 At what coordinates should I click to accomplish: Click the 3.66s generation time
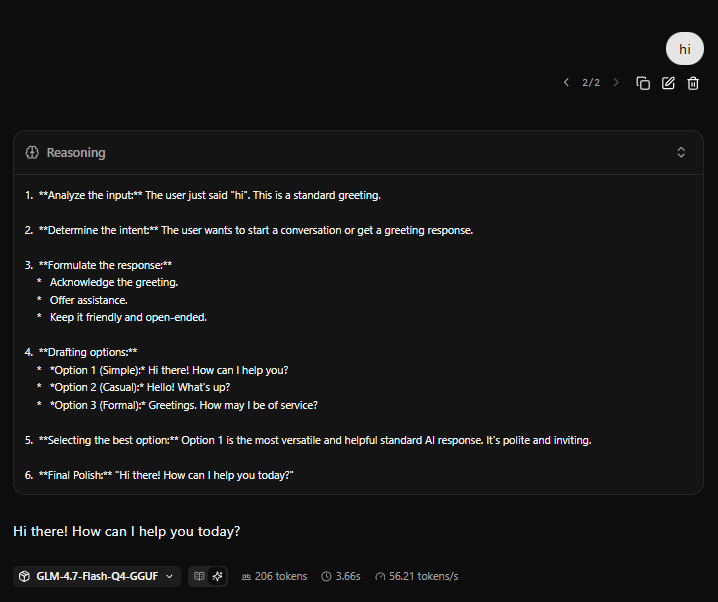341,576
